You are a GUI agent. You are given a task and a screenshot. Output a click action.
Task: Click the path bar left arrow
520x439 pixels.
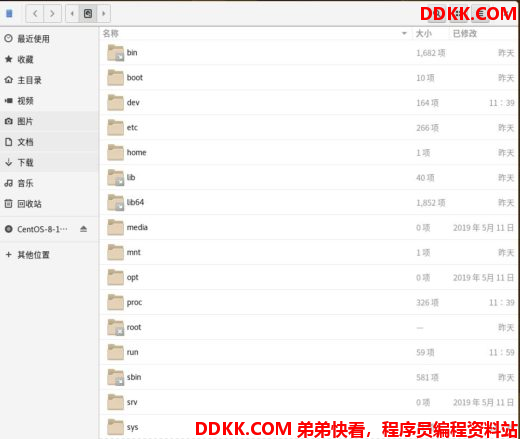pyautogui.click(x=72, y=14)
